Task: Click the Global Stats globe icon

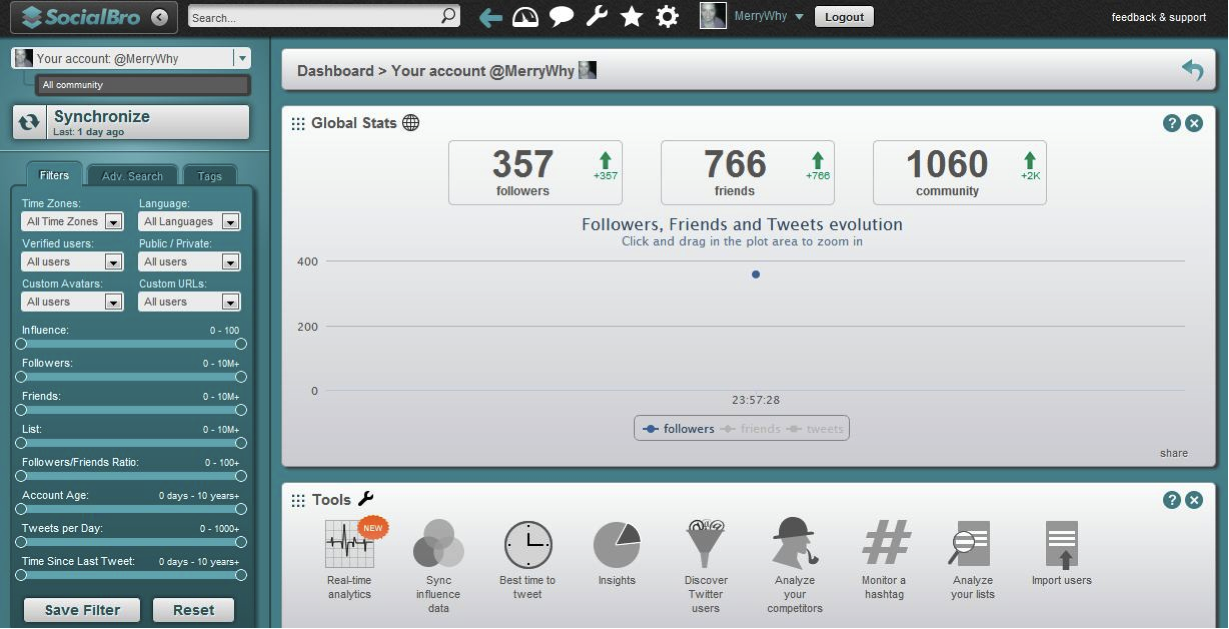Action: tap(411, 123)
